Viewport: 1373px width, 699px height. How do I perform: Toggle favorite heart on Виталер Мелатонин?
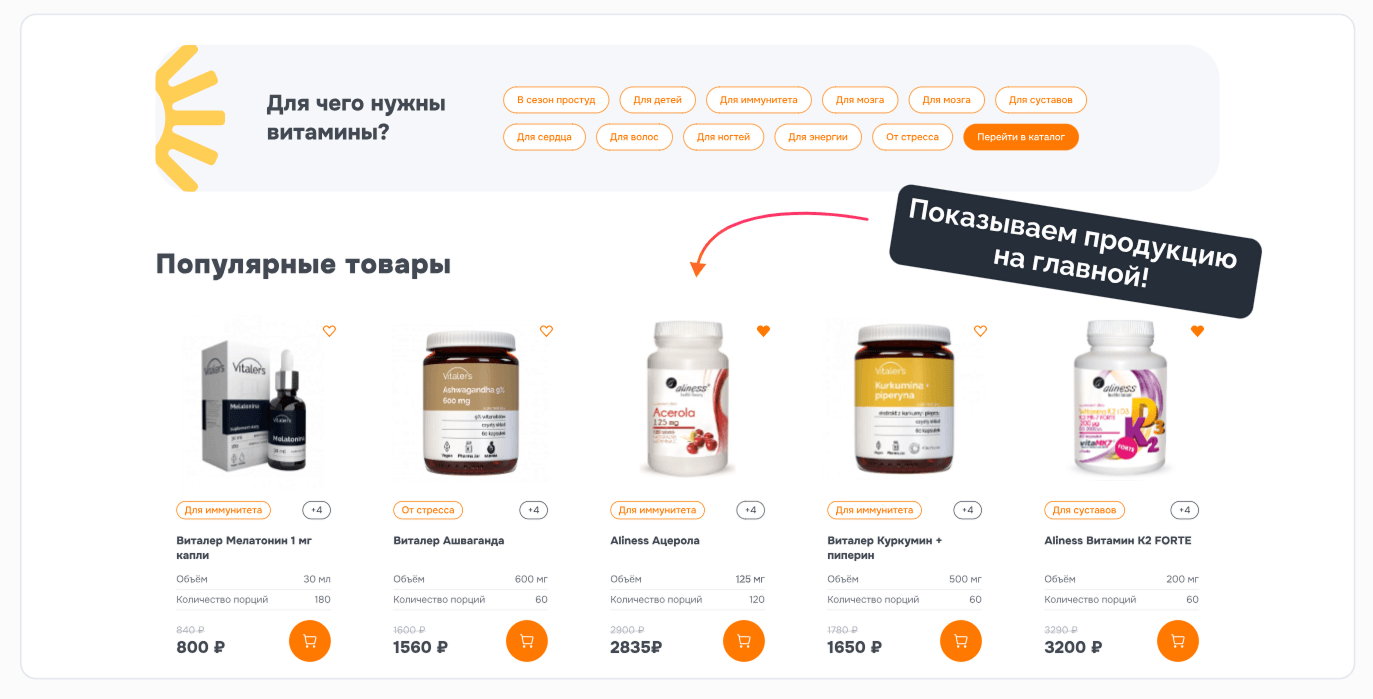click(x=330, y=331)
